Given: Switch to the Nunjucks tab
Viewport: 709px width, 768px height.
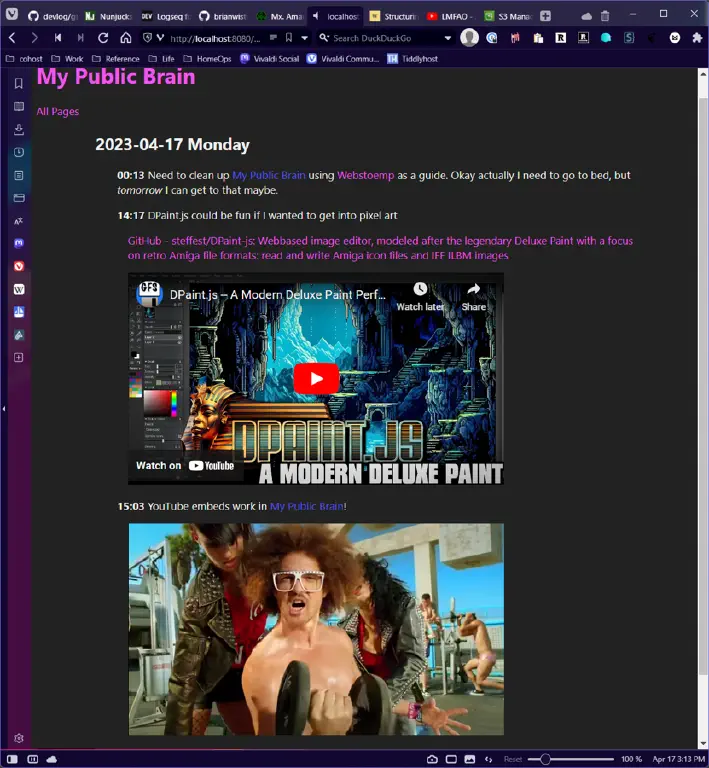Looking at the screenshot, I should pos(109,16).
